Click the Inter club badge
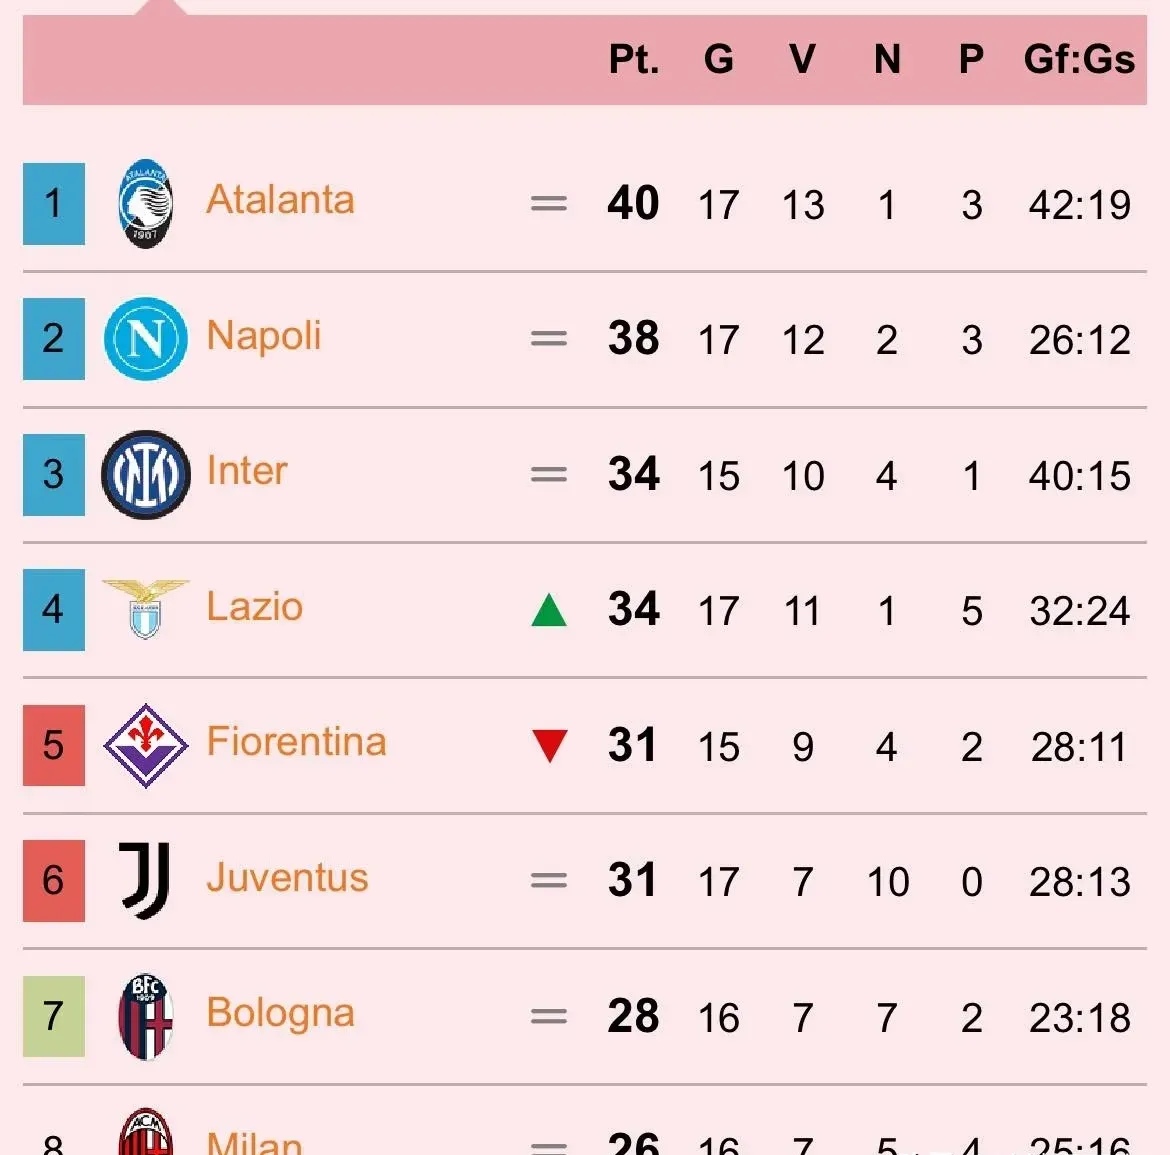 [146, 474]
